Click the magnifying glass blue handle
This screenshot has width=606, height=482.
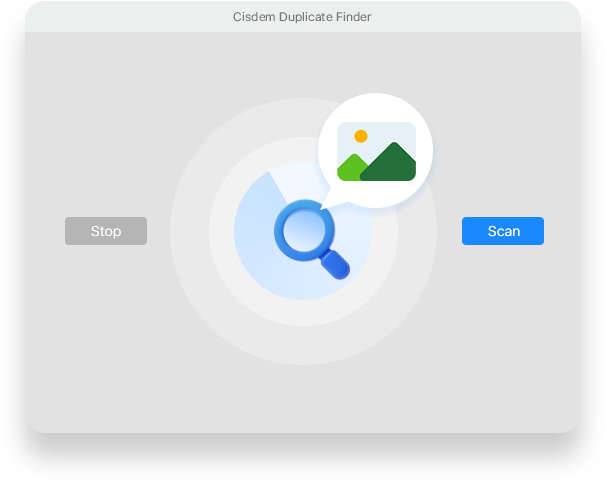click(x=335, y=265)
